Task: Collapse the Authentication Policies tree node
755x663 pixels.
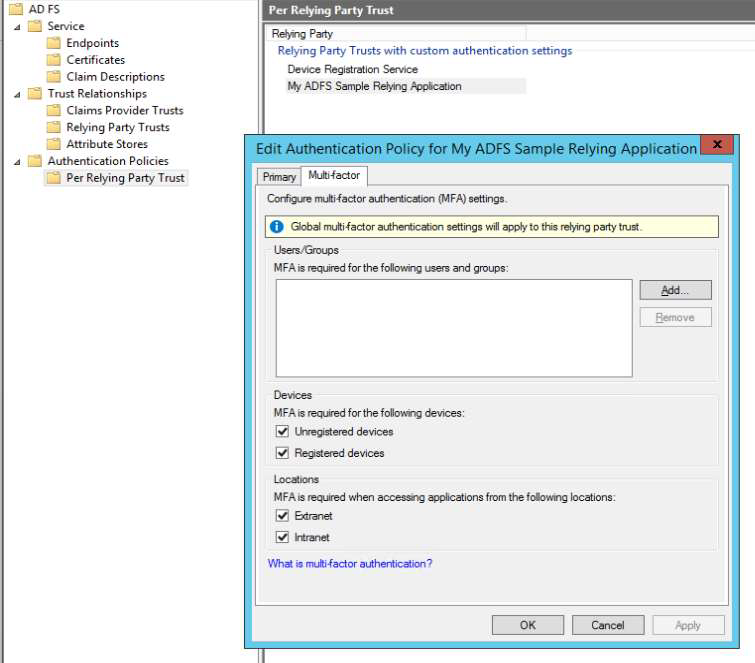Action: (17, 162)
